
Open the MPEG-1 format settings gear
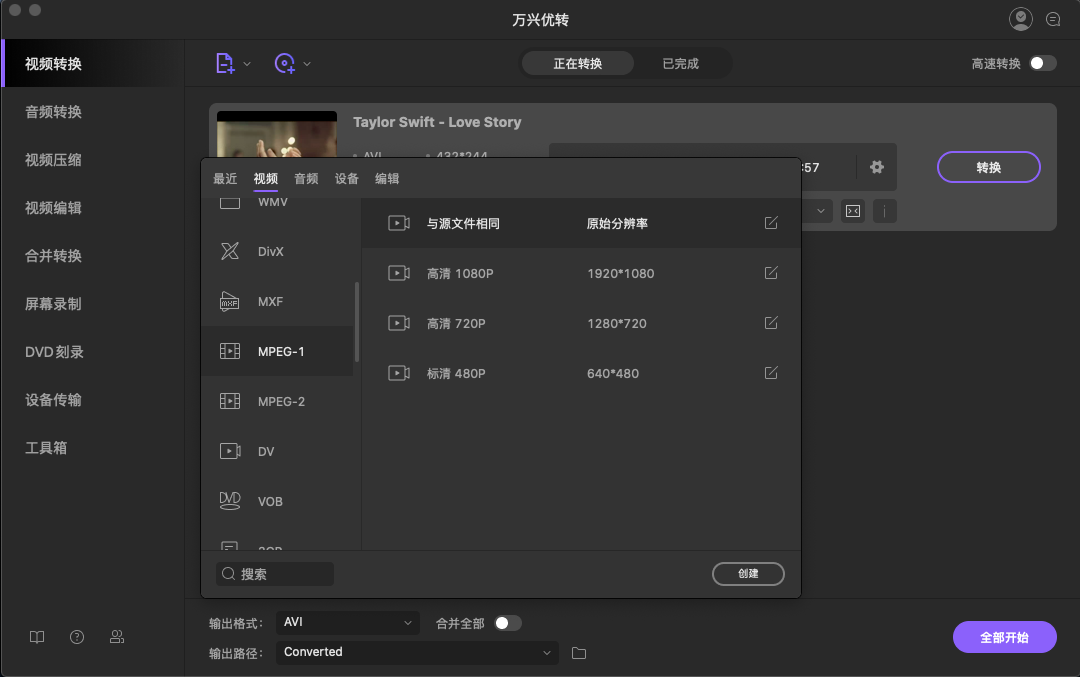tap(876, 167)
